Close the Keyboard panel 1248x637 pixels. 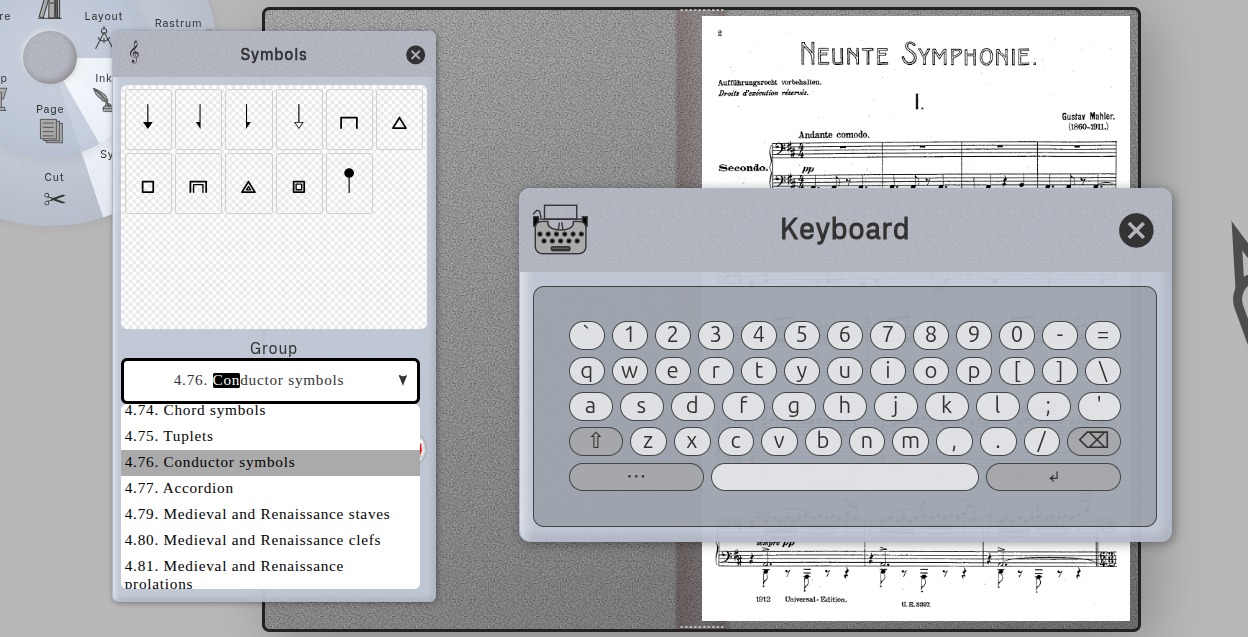tap(1136, 231)
